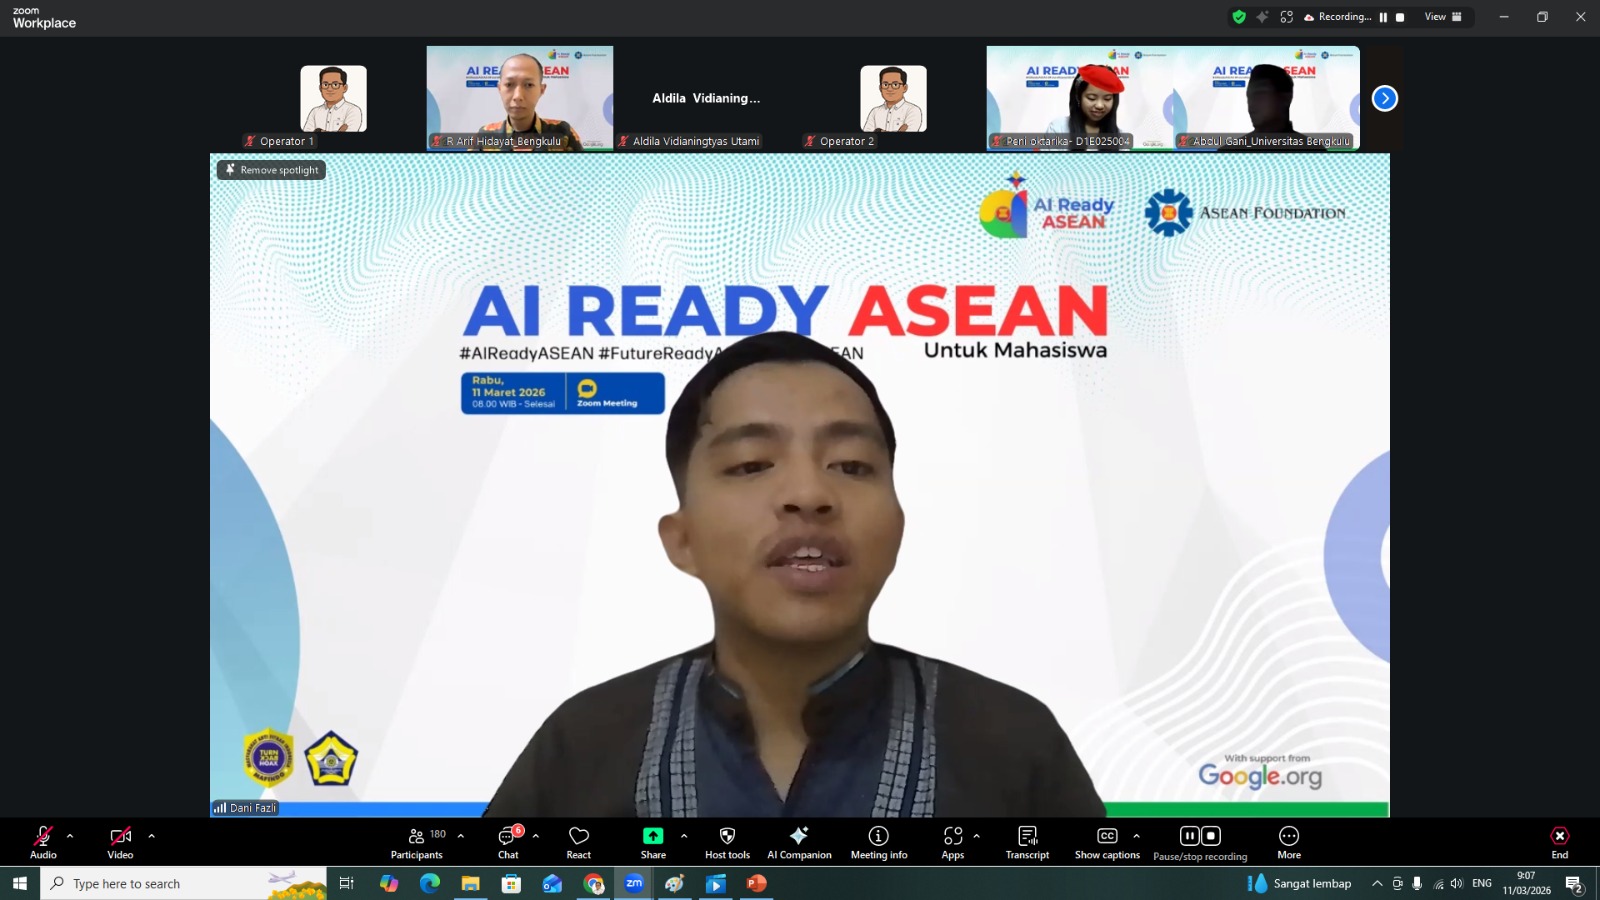Image resolution: width=1600 pixels, height=900 pixels.
Task: Open the Participants panel
Action: [417, 842]
